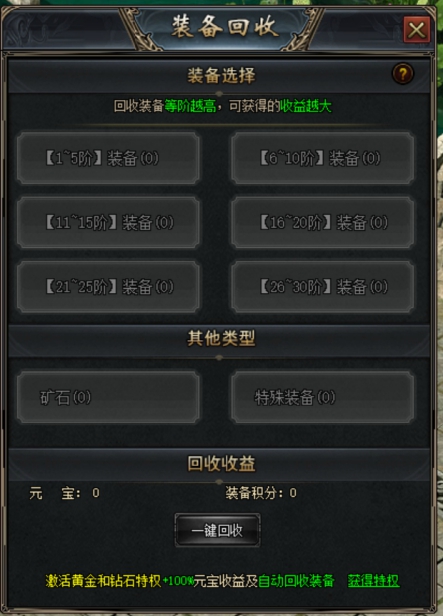
Task: Select the 矿石(0) recycle type
Action: tap(108, 398)
